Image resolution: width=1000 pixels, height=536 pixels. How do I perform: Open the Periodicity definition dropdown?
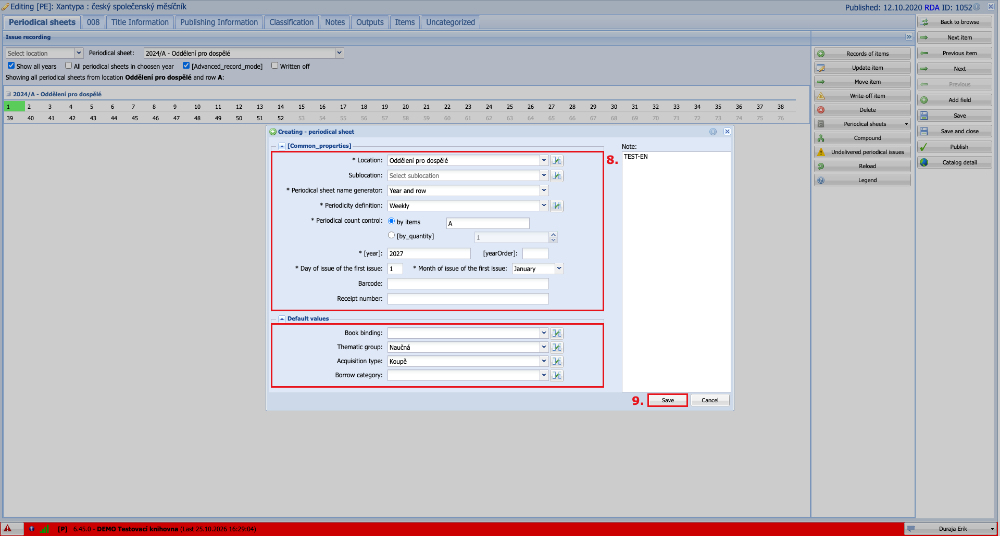(x=544, y=205)
